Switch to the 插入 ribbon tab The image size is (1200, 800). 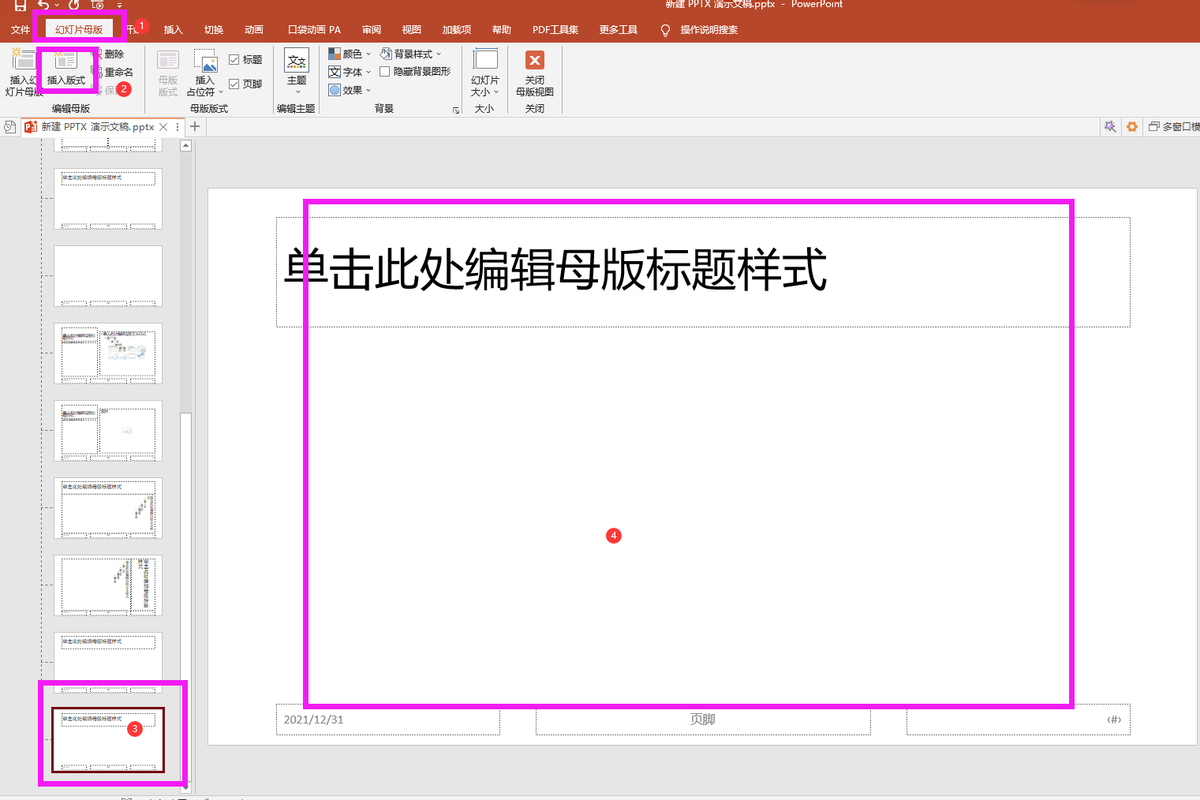(x=173, y=30)
